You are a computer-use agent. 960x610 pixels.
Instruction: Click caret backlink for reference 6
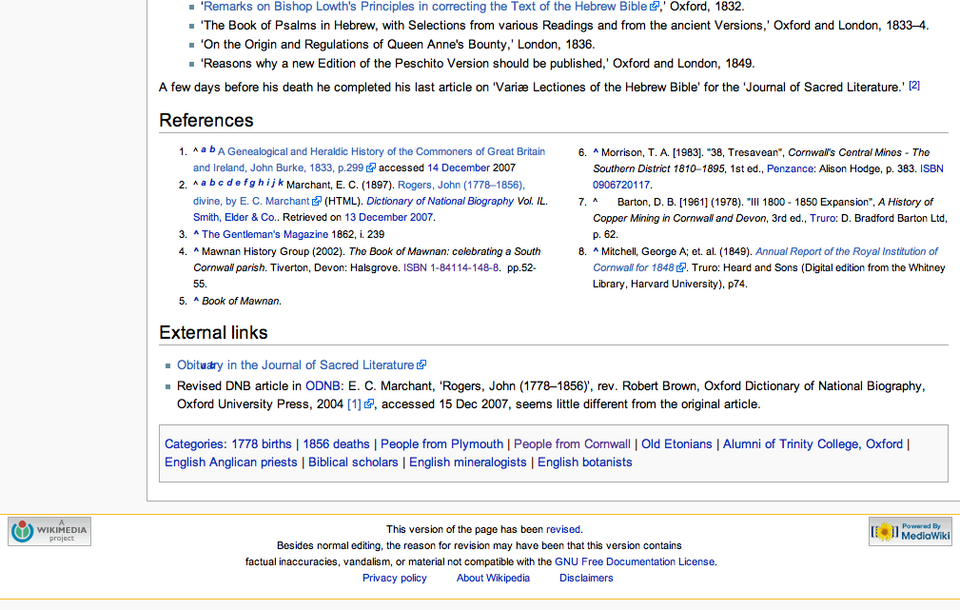click(x=596, y=152)
